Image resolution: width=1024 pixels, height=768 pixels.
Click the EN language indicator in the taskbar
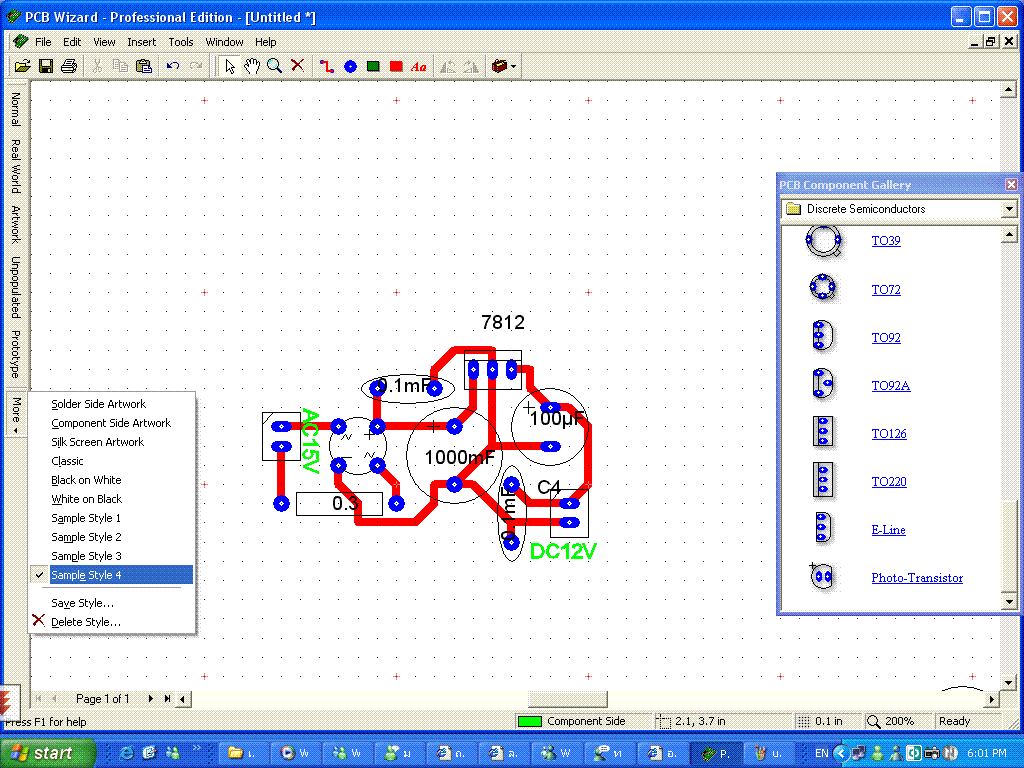822,753
